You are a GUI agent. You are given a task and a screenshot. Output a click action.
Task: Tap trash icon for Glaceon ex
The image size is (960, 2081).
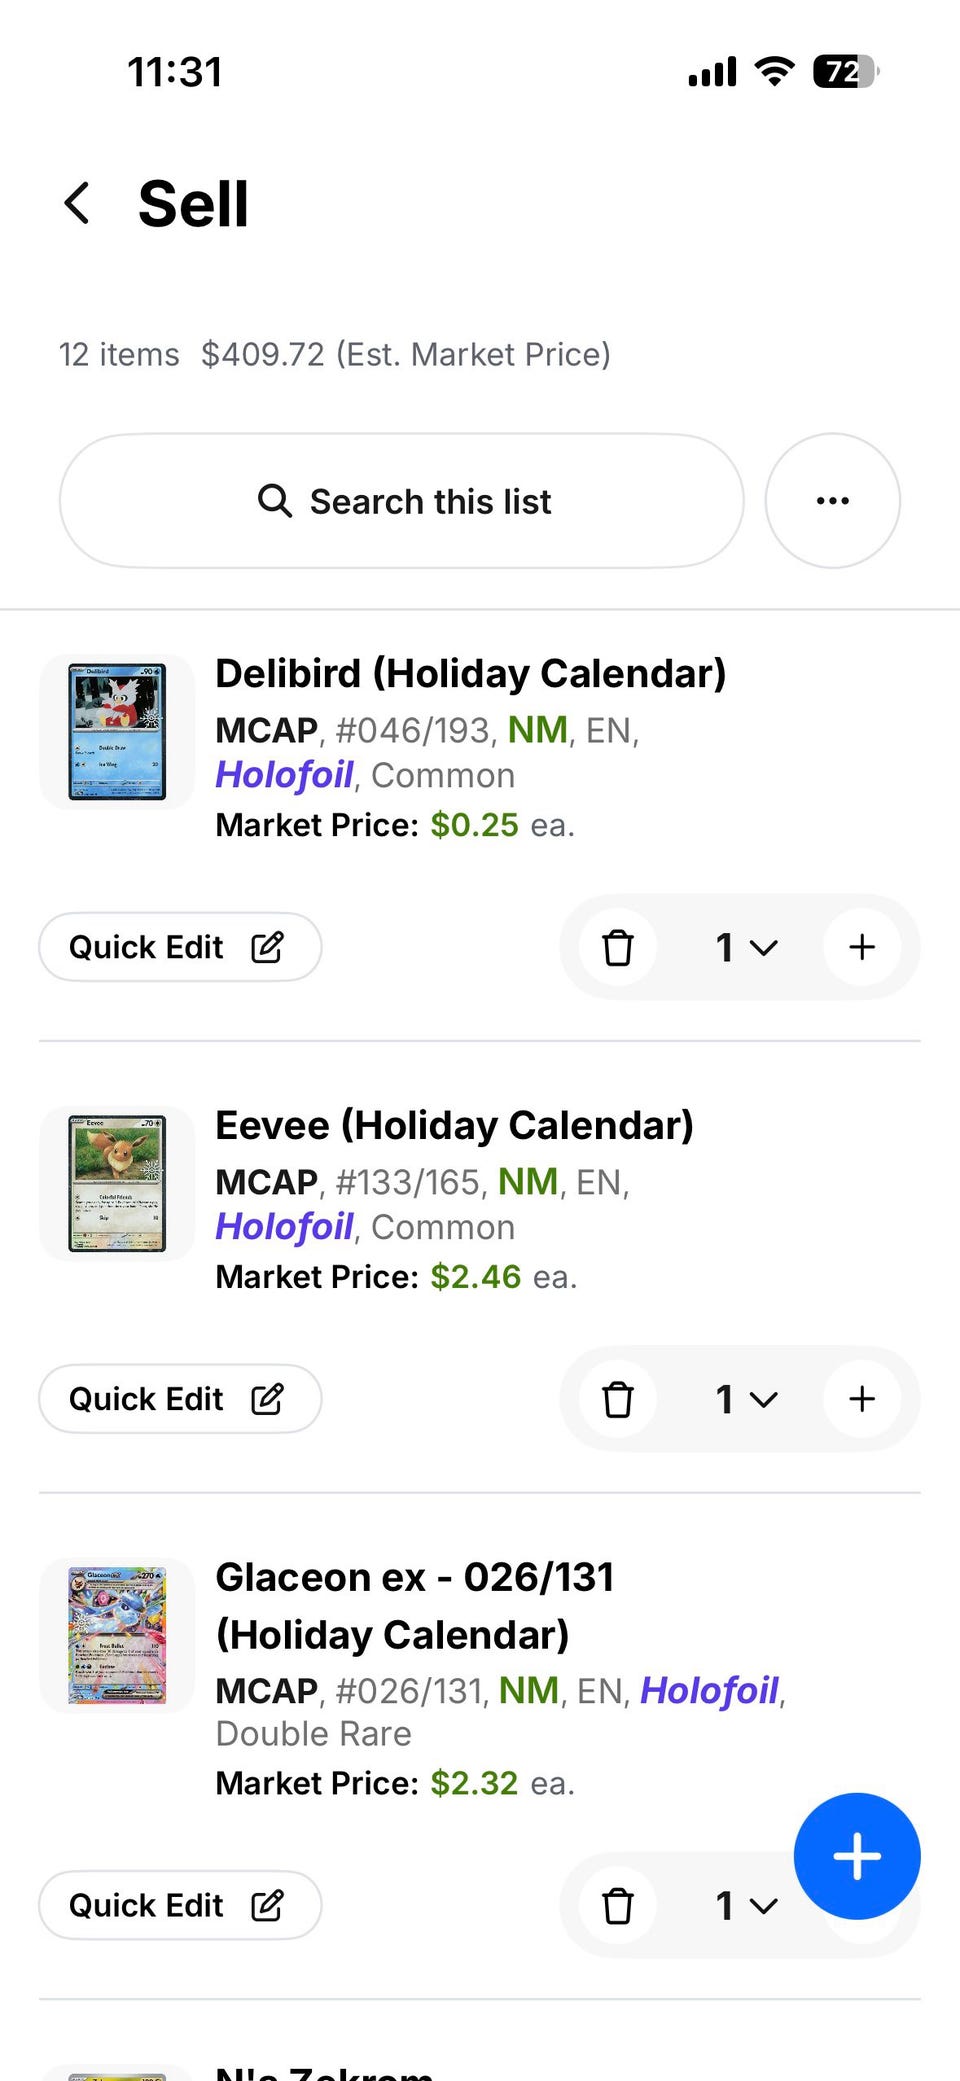618,1906
